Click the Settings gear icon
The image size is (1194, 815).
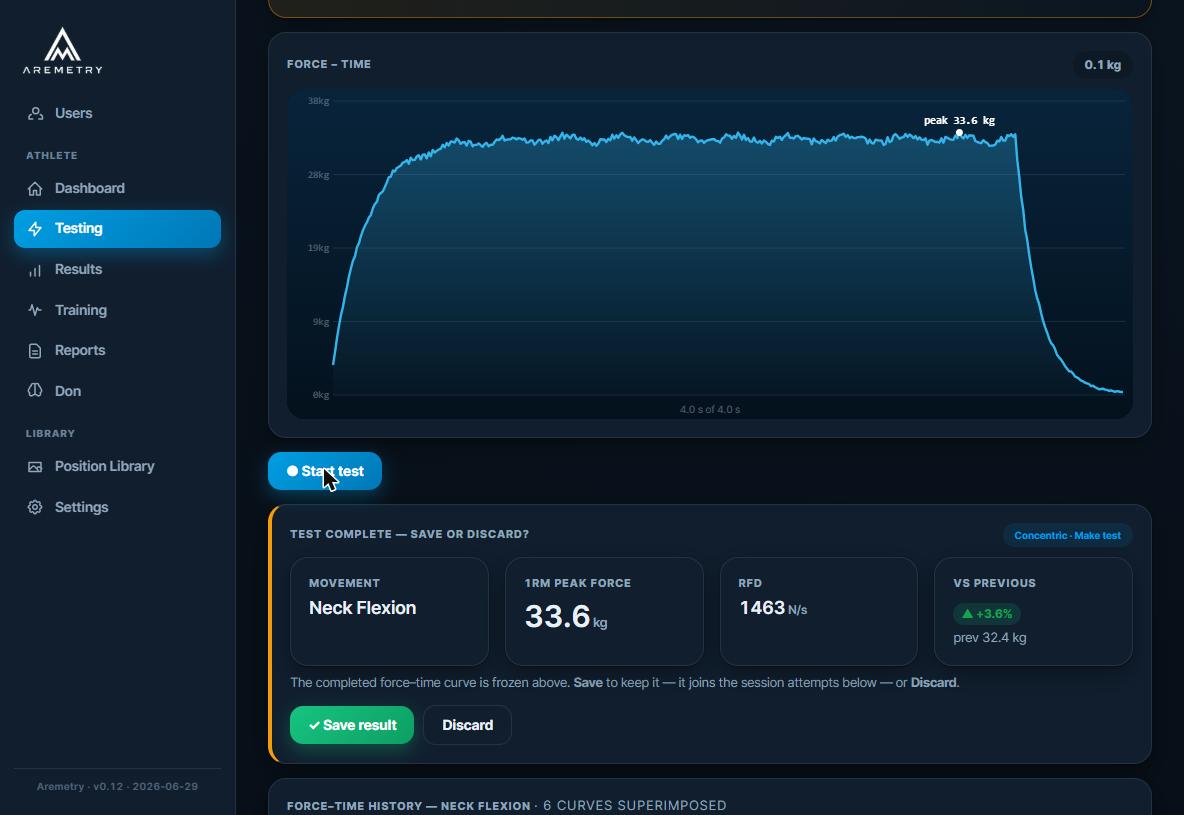pos(35,507)
